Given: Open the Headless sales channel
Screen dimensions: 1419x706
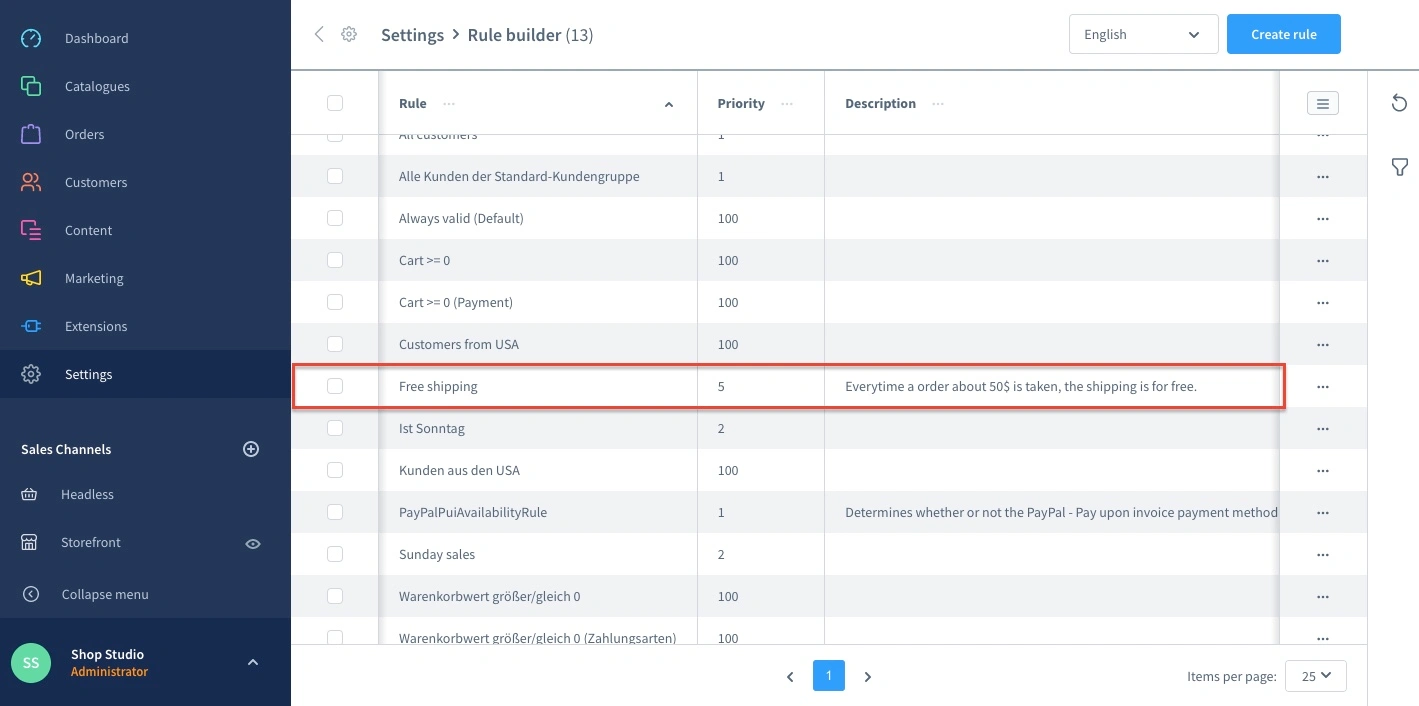Looking at the screenshot, I should coord(87,494).
